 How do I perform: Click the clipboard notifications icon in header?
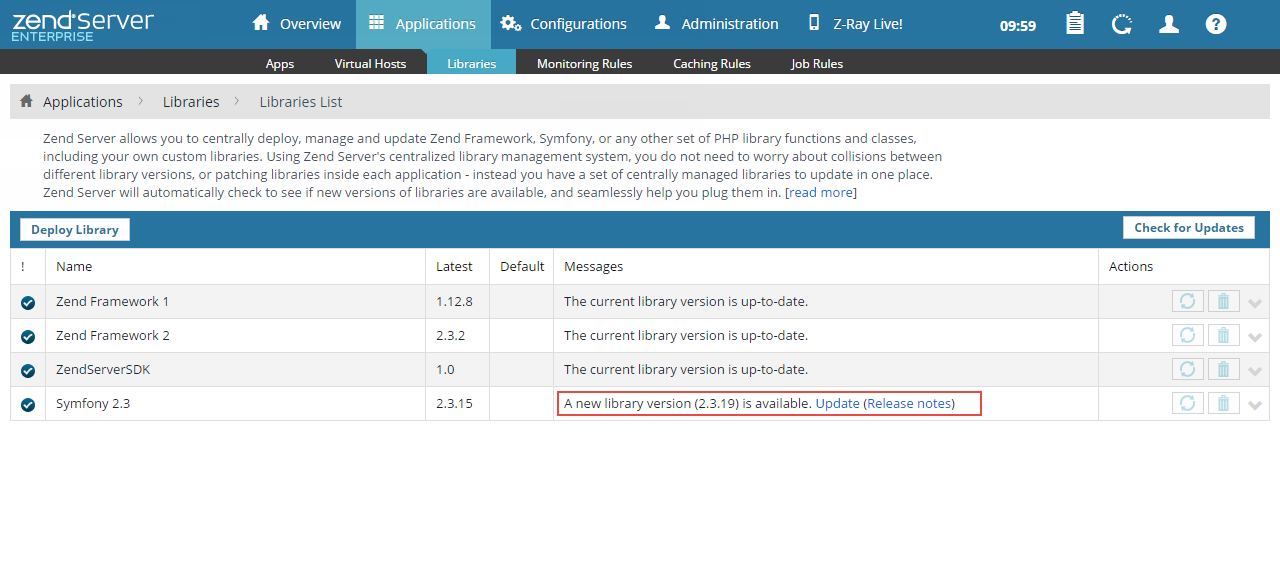[1075, 24]
